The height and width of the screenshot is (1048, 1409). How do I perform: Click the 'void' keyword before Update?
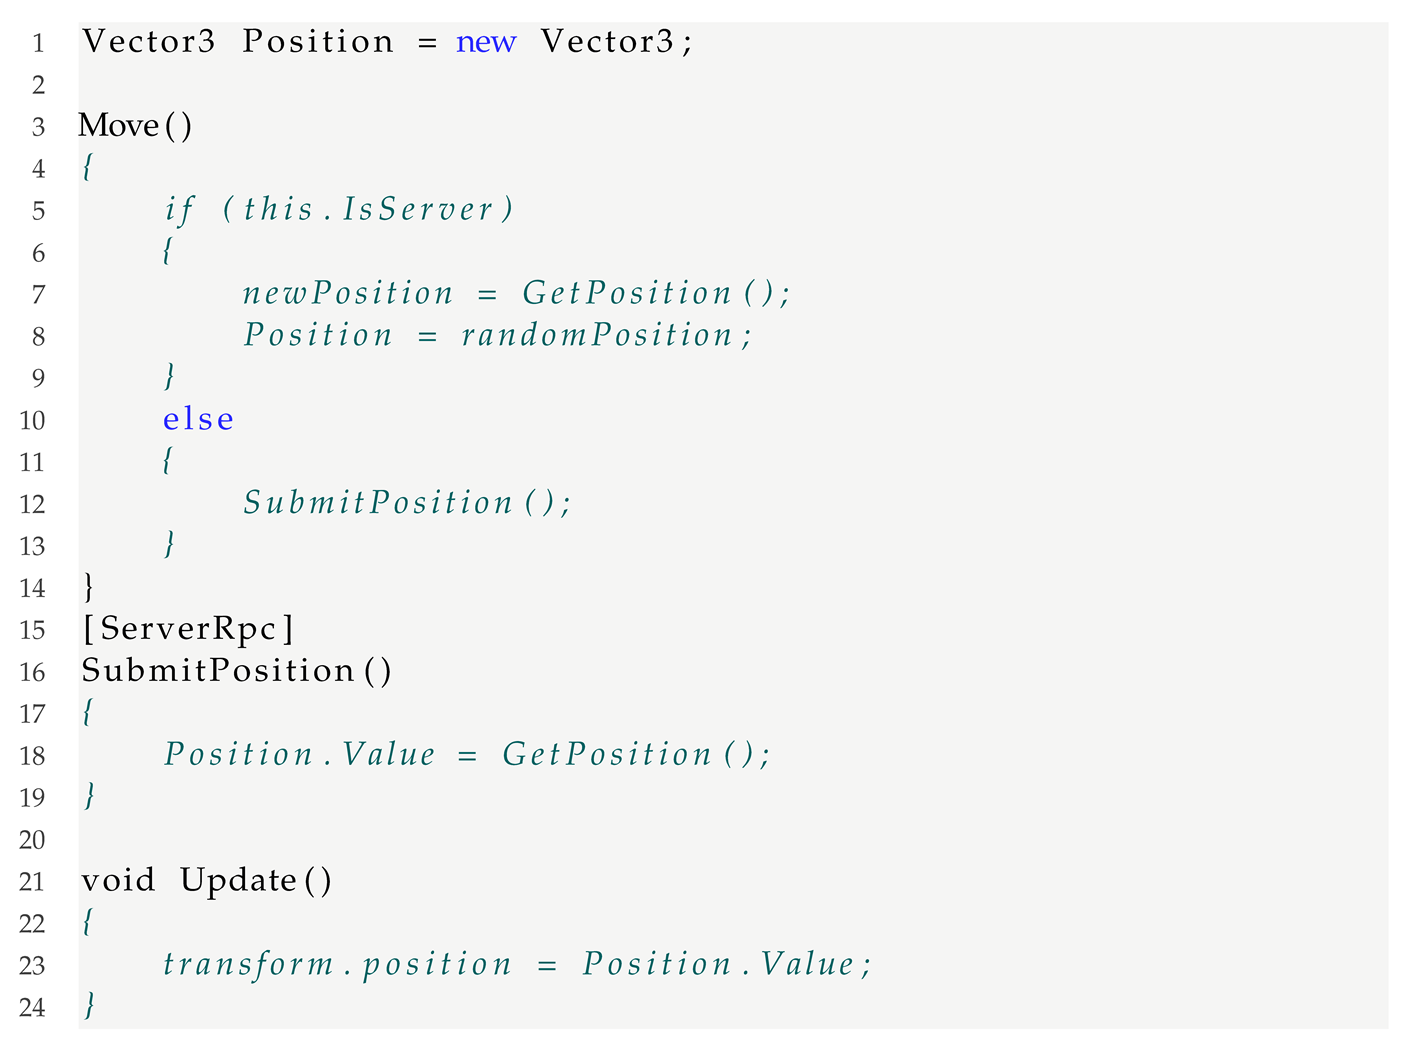[x=118, y=881]
